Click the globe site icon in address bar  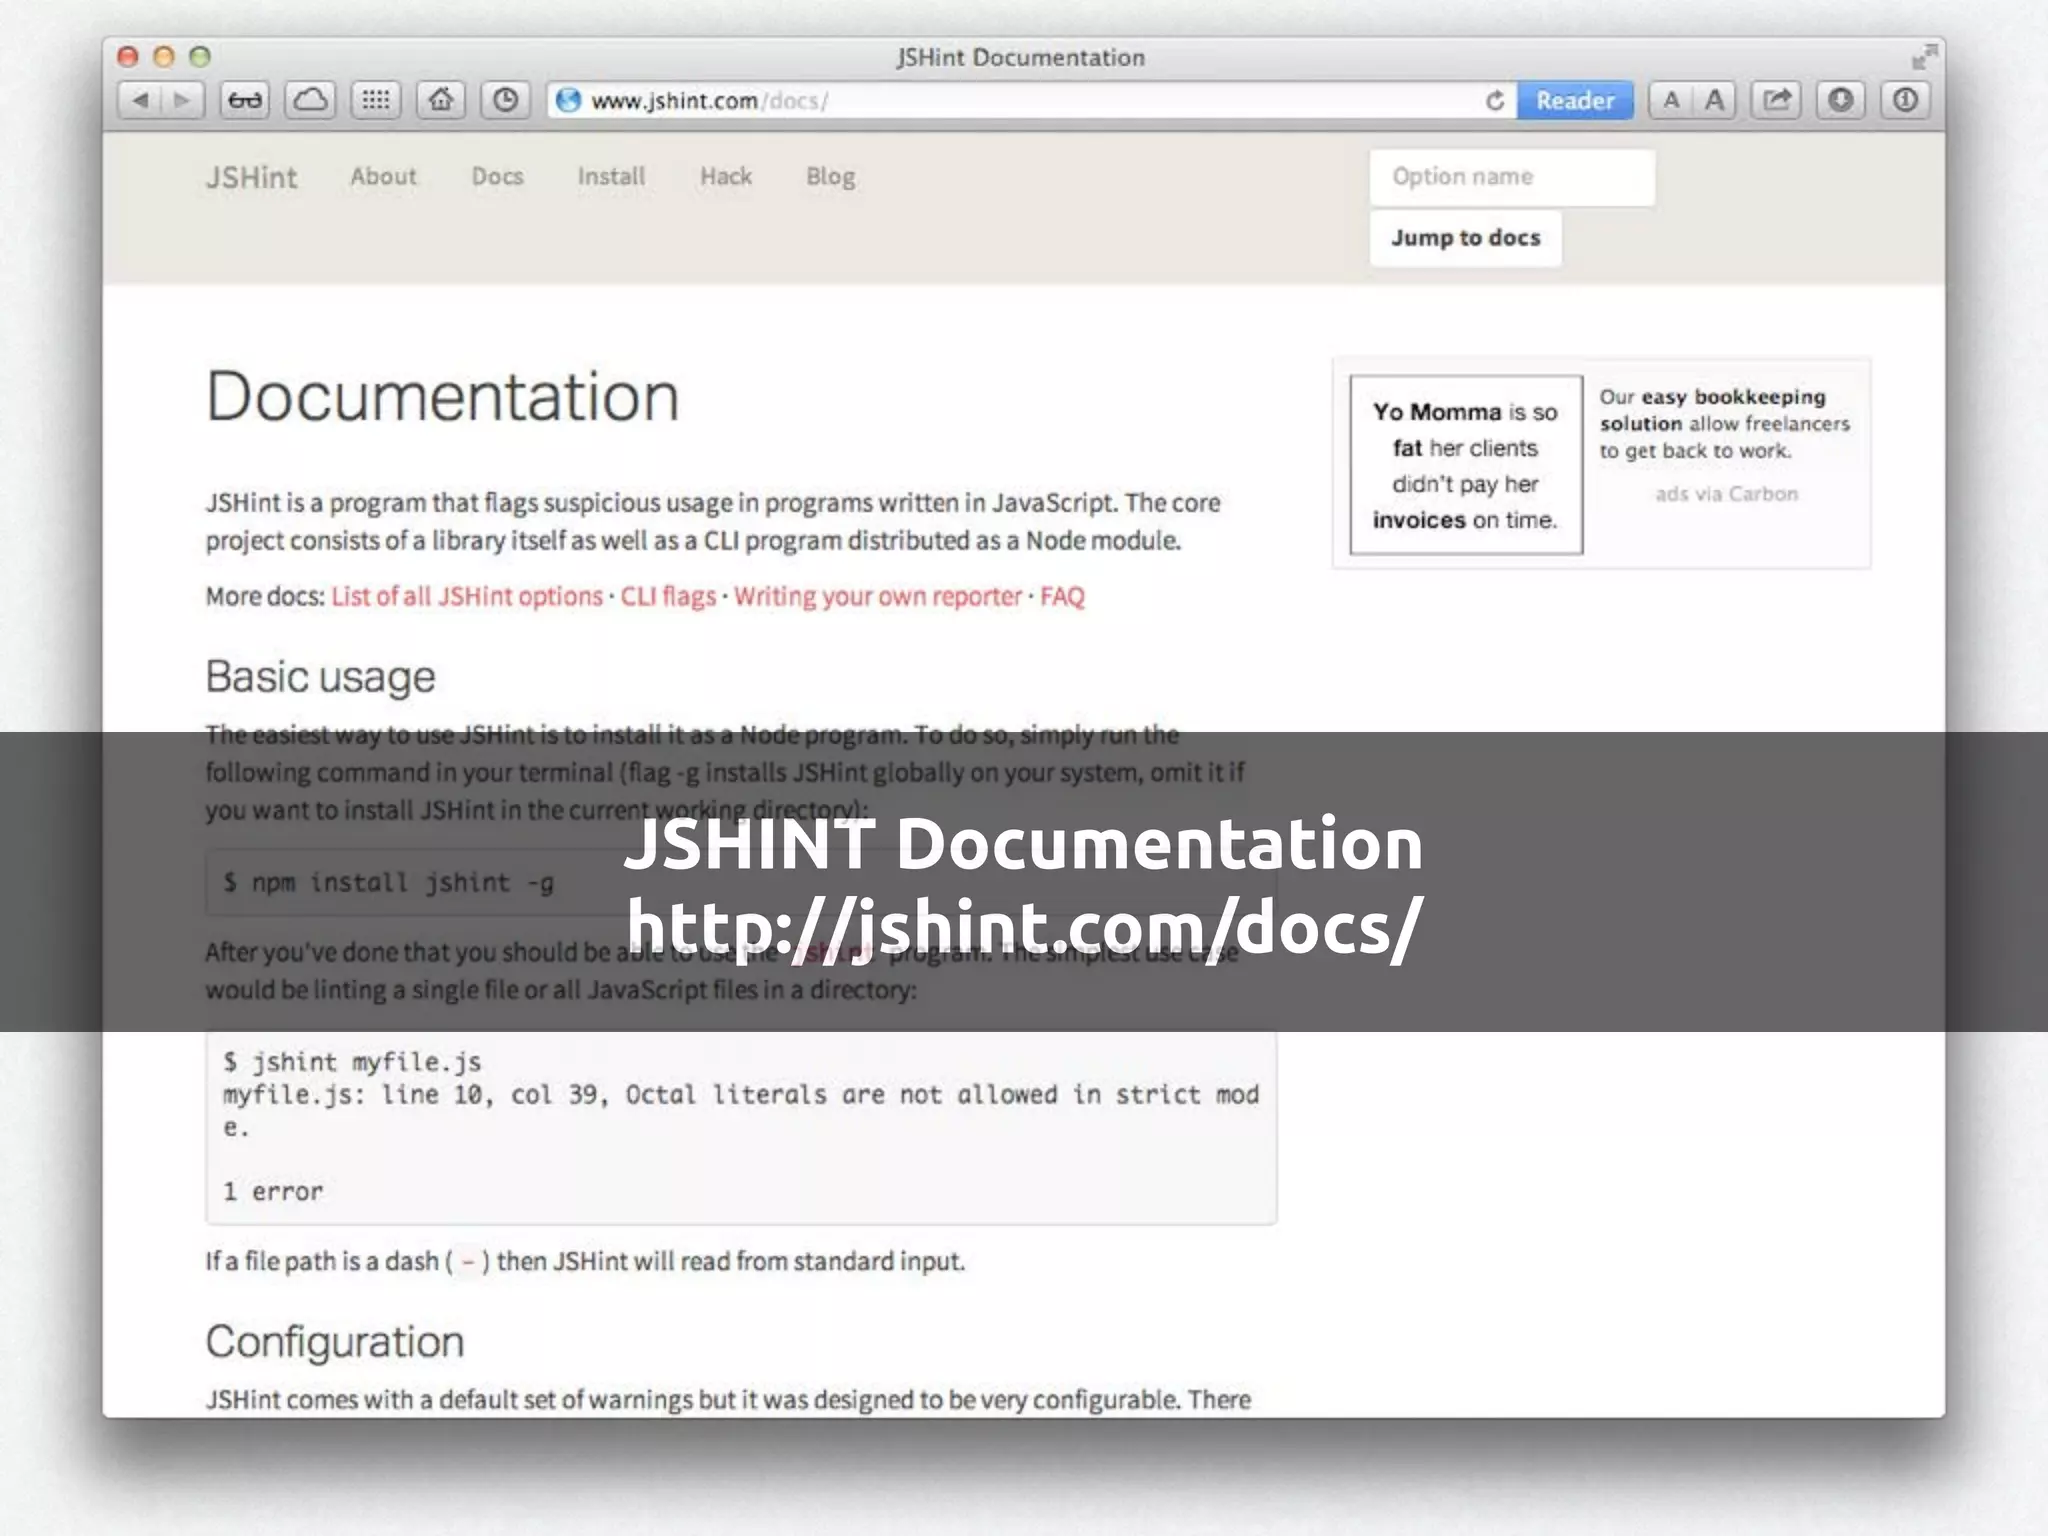(x=568, y=100)
